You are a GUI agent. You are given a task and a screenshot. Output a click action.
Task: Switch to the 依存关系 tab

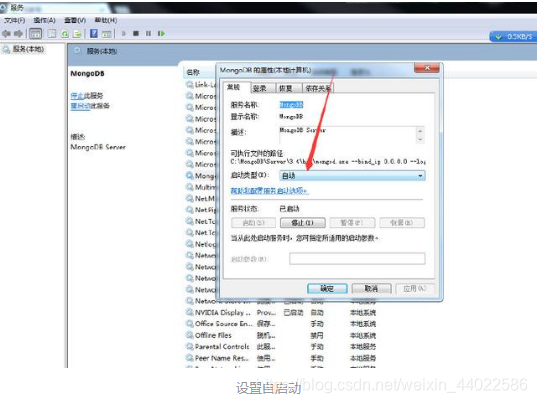[x=318, y=88]
